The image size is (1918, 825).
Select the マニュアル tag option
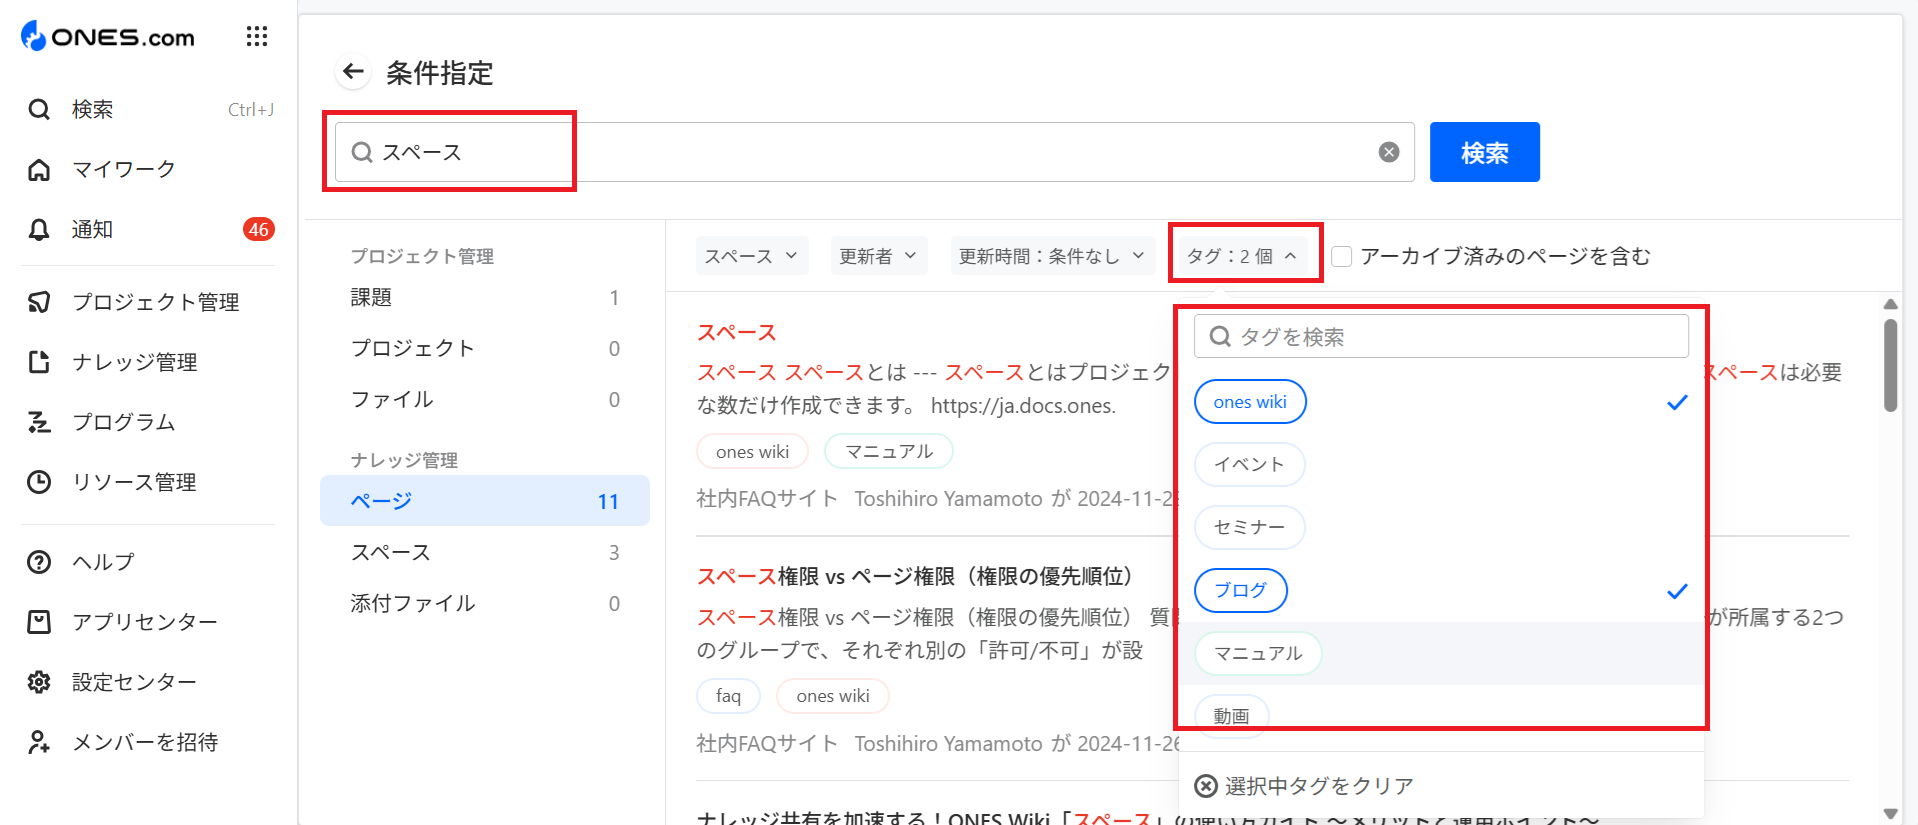(x=1258, y=653)
